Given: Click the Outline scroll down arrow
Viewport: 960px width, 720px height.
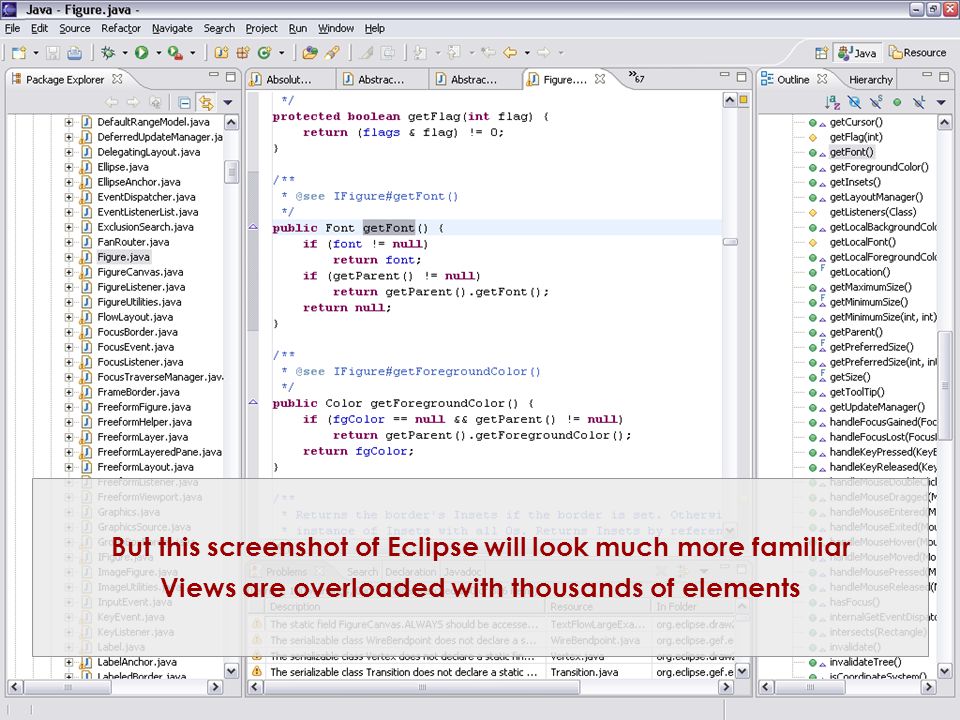Looking at the screenshot, I should [x=944, y=671].
